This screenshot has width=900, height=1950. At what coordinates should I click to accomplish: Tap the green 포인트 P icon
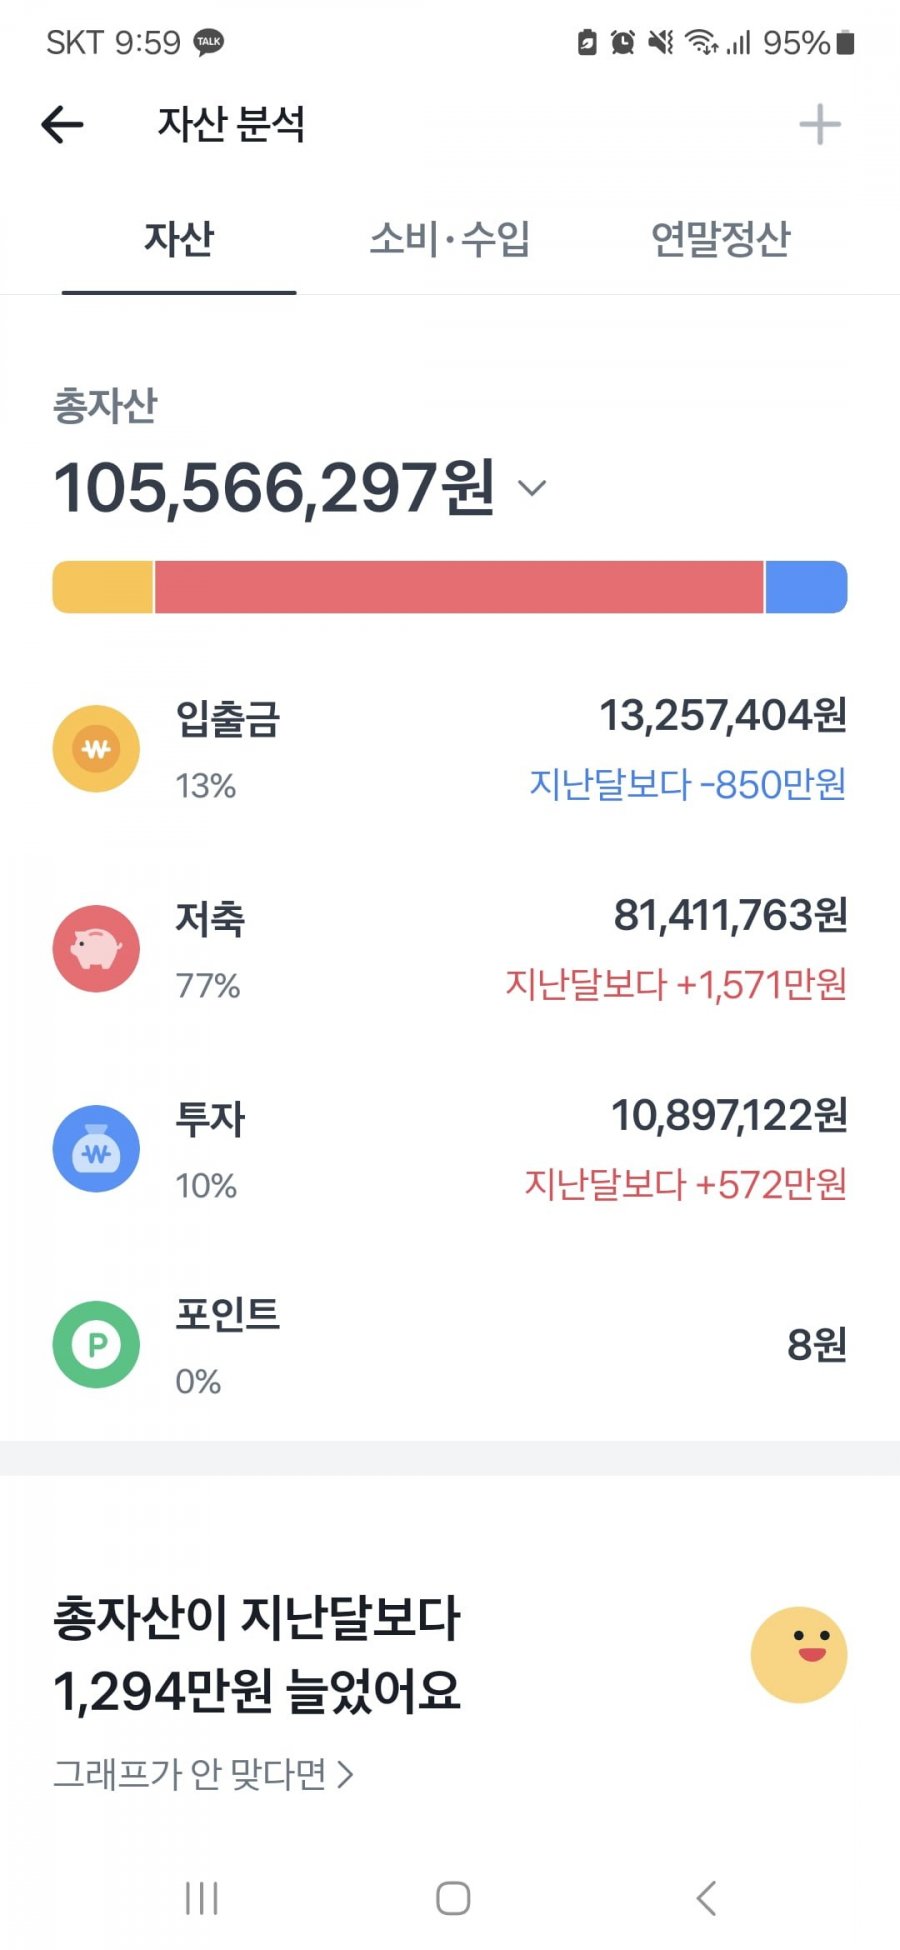[96, 1344]
